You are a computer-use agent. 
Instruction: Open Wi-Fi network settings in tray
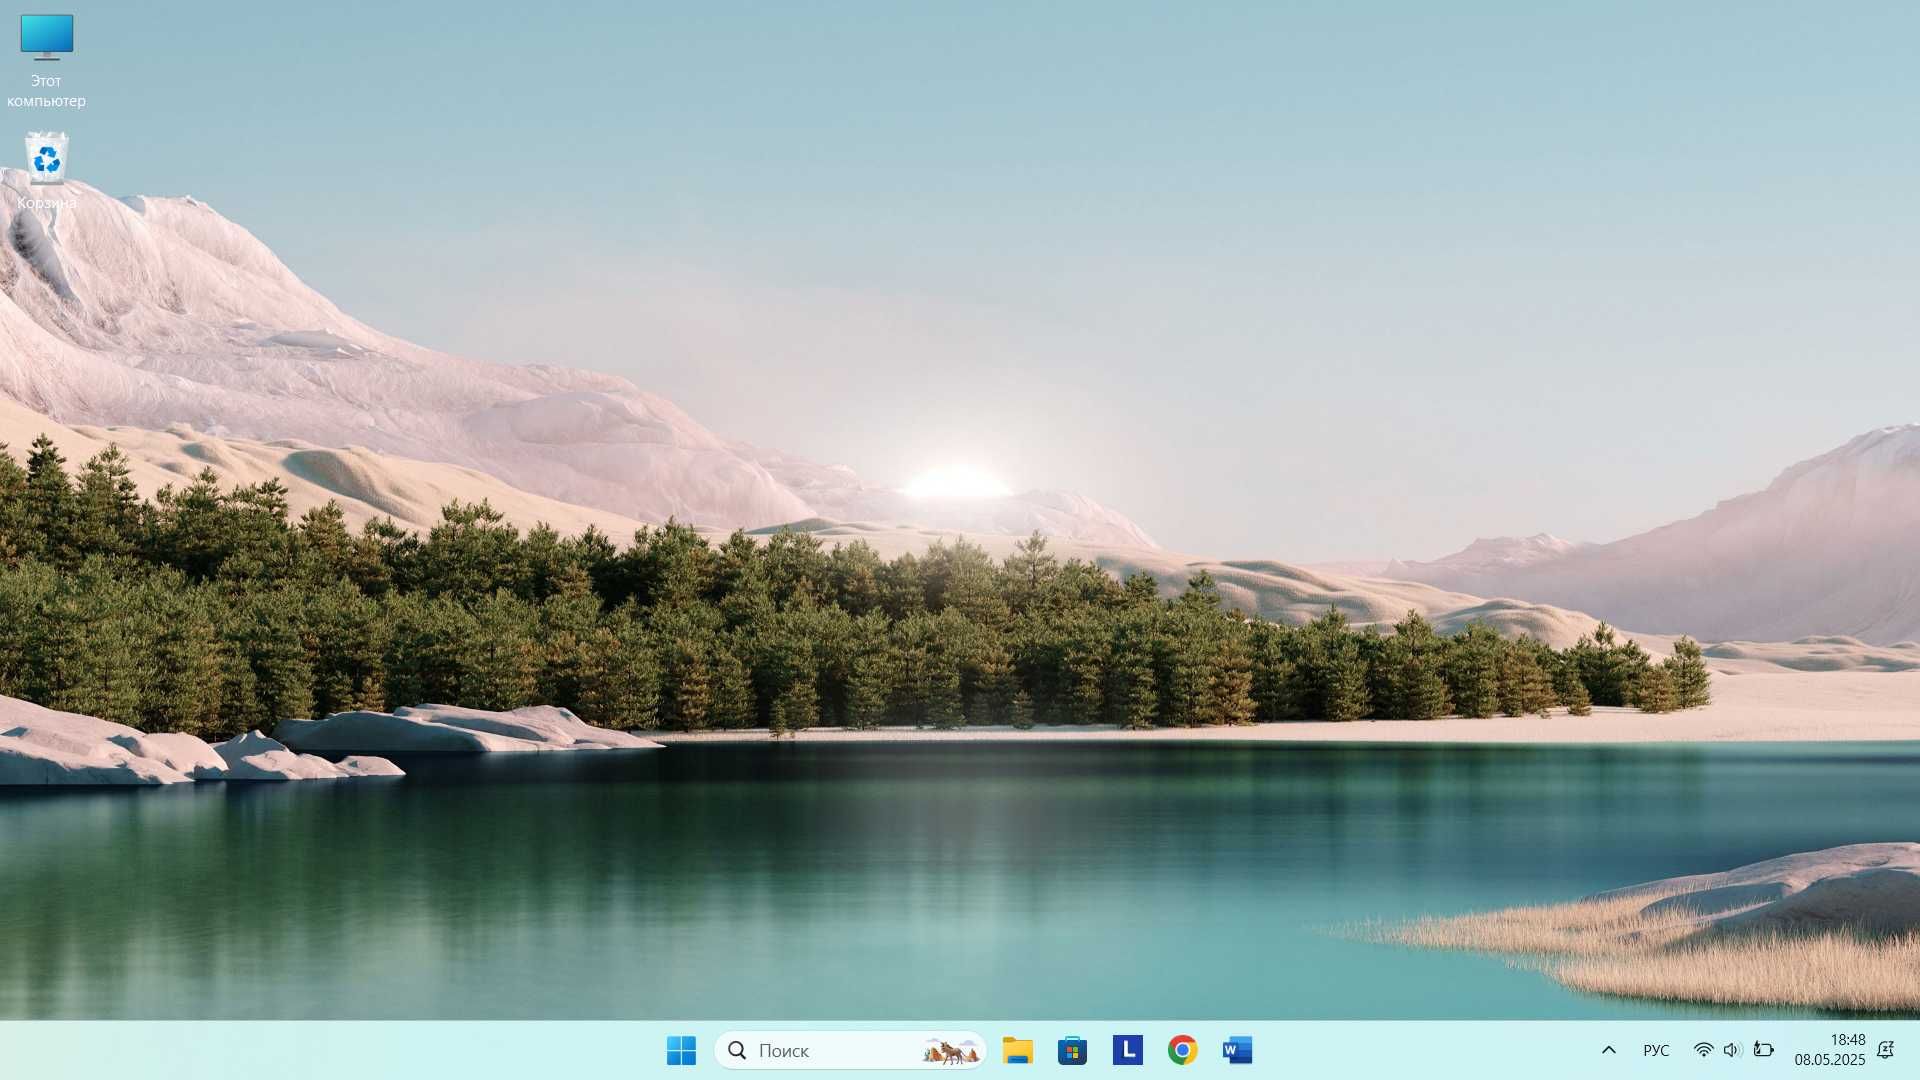[x=1703, y=1050]
